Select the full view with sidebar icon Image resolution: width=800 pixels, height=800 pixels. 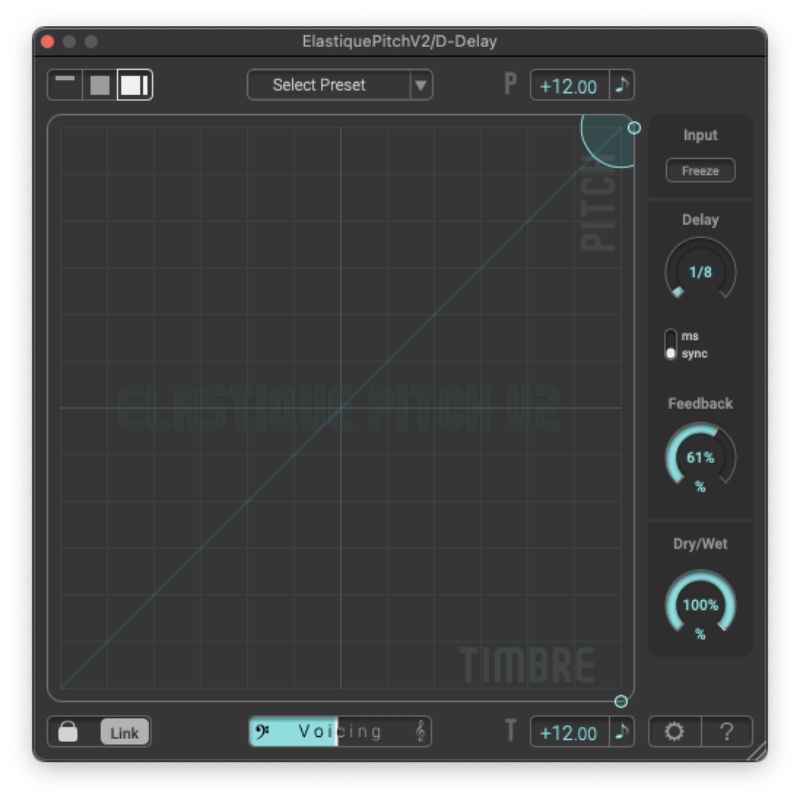(134, 85)
